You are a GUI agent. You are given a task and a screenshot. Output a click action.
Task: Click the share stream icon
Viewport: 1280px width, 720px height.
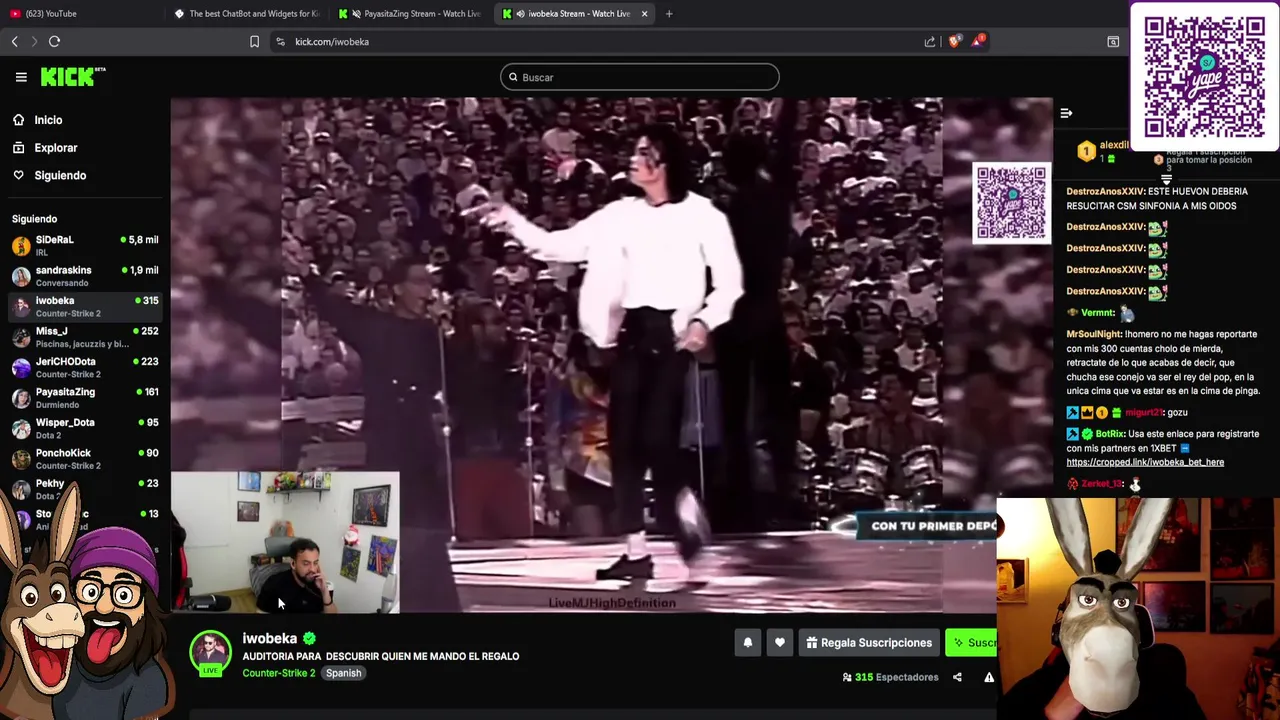tap(957, 677)
